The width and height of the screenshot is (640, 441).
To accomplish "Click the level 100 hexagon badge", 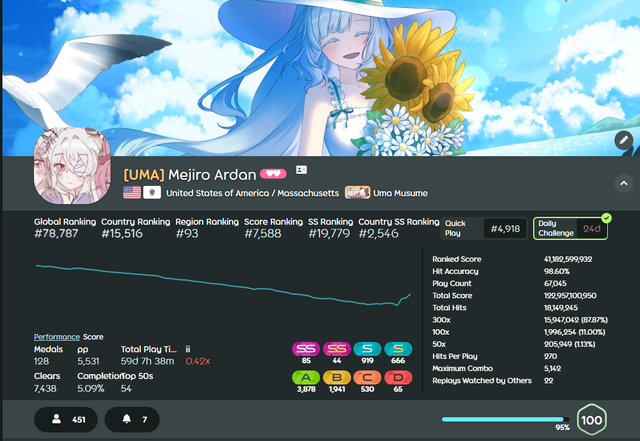I will (x=591, y=420).
